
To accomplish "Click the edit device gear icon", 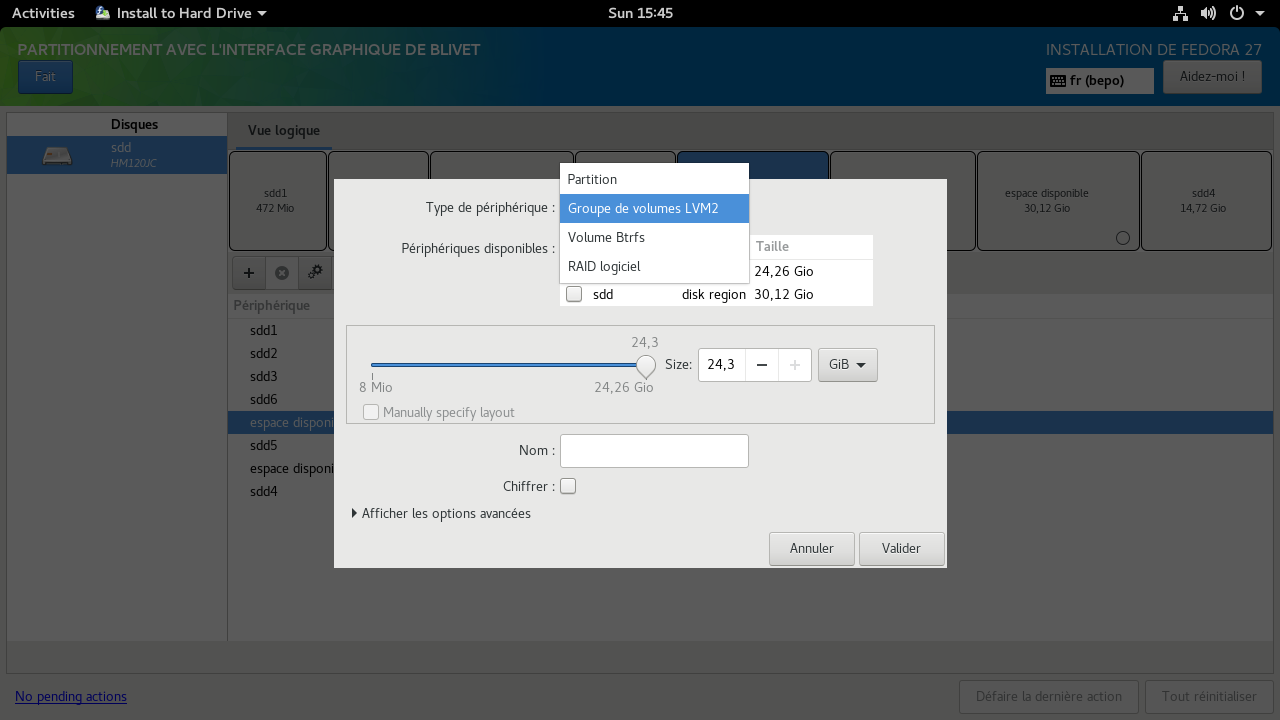I will 315,272.
